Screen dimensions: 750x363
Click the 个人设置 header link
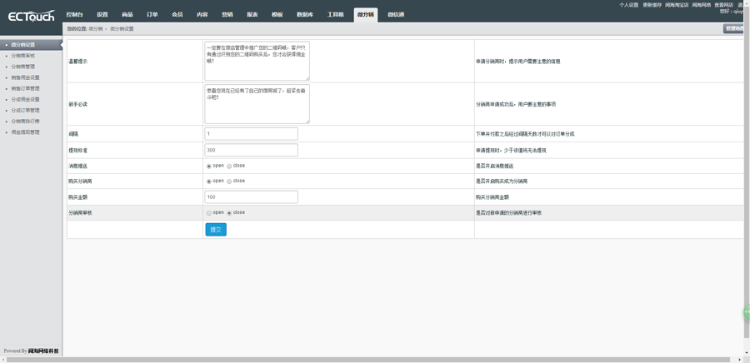tap(629, 5)
